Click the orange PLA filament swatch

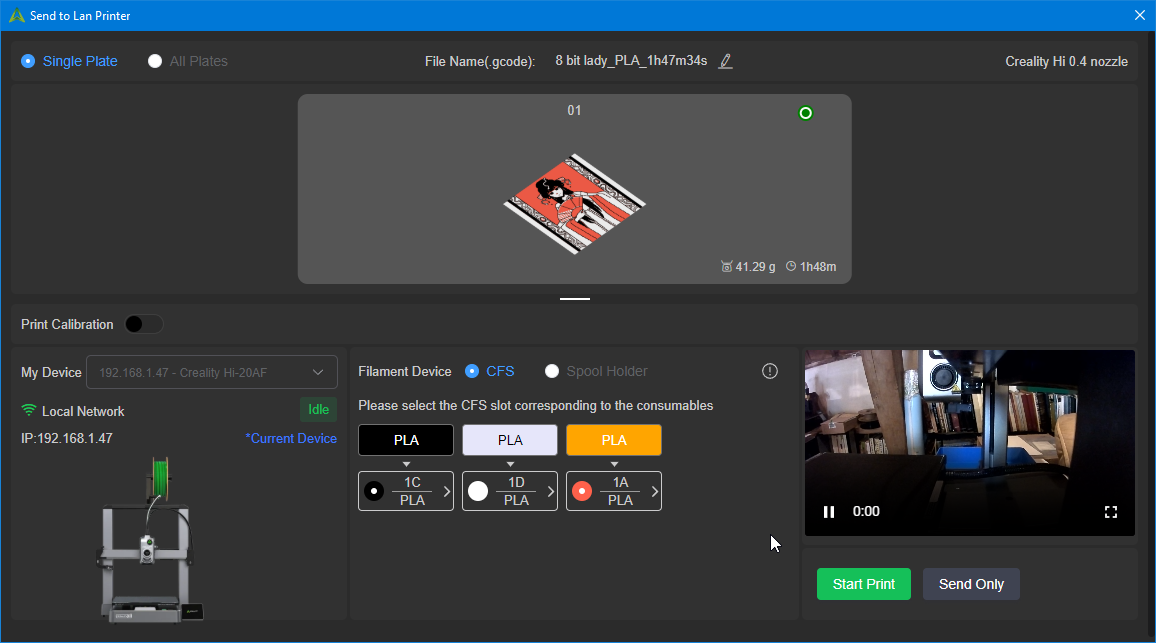click(613, 440)
